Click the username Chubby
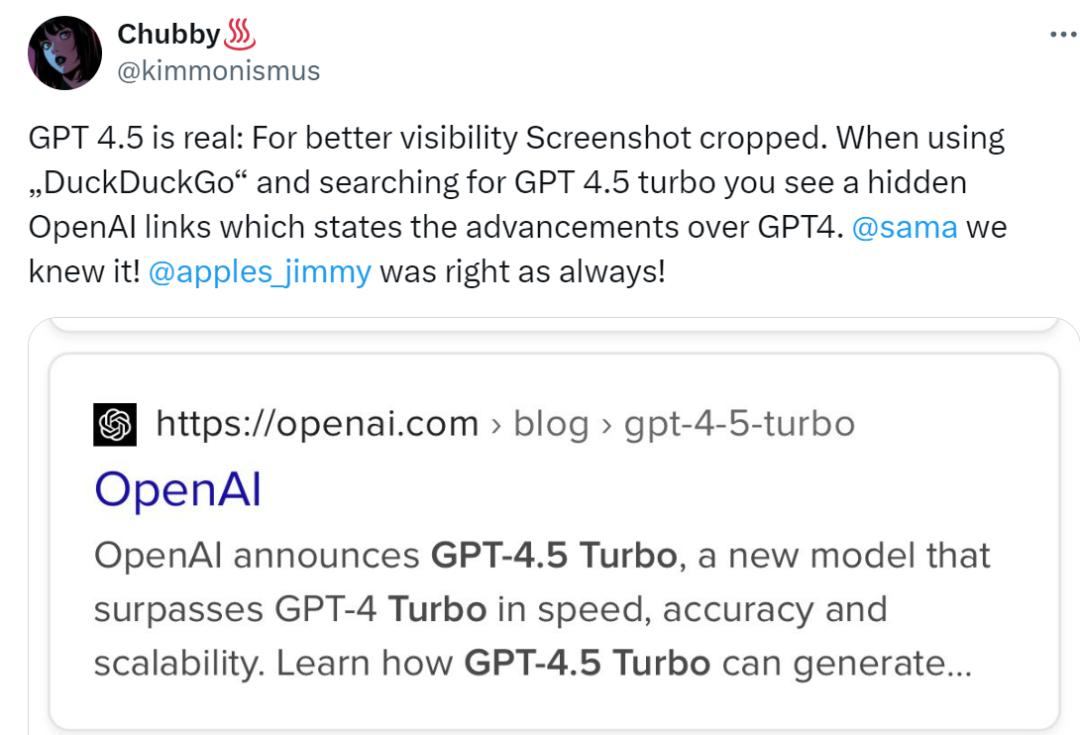1080x735 pixels. click(168, 32)
